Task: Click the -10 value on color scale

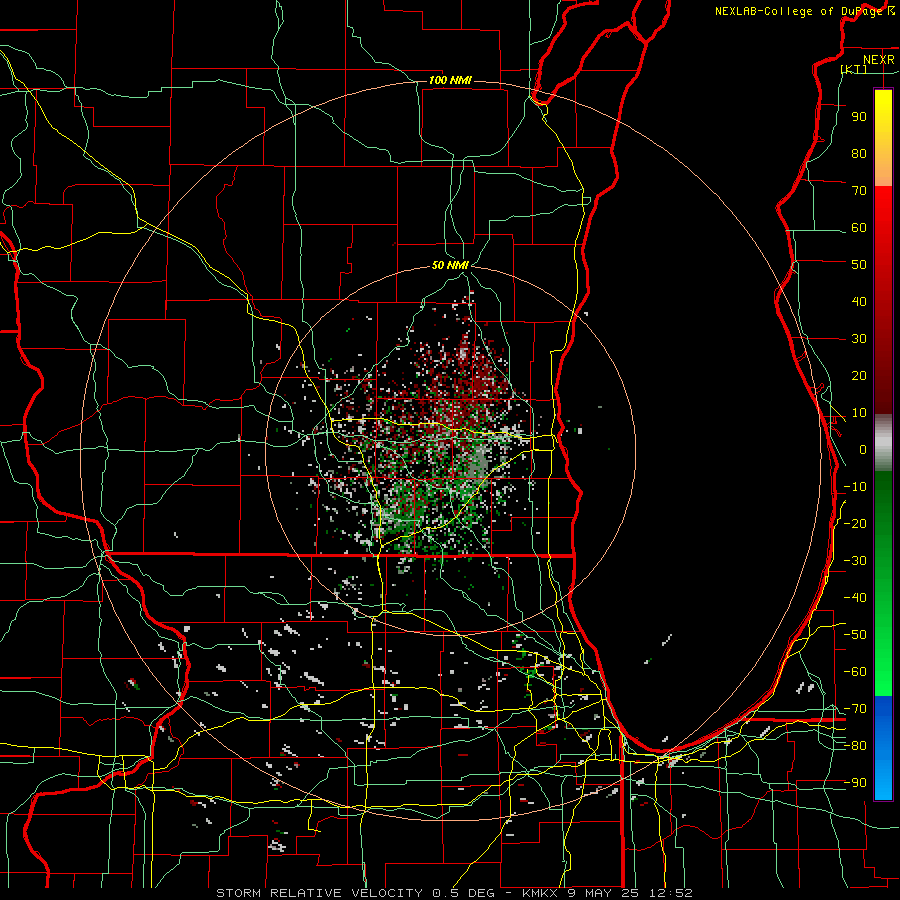Action: [855, 487]
